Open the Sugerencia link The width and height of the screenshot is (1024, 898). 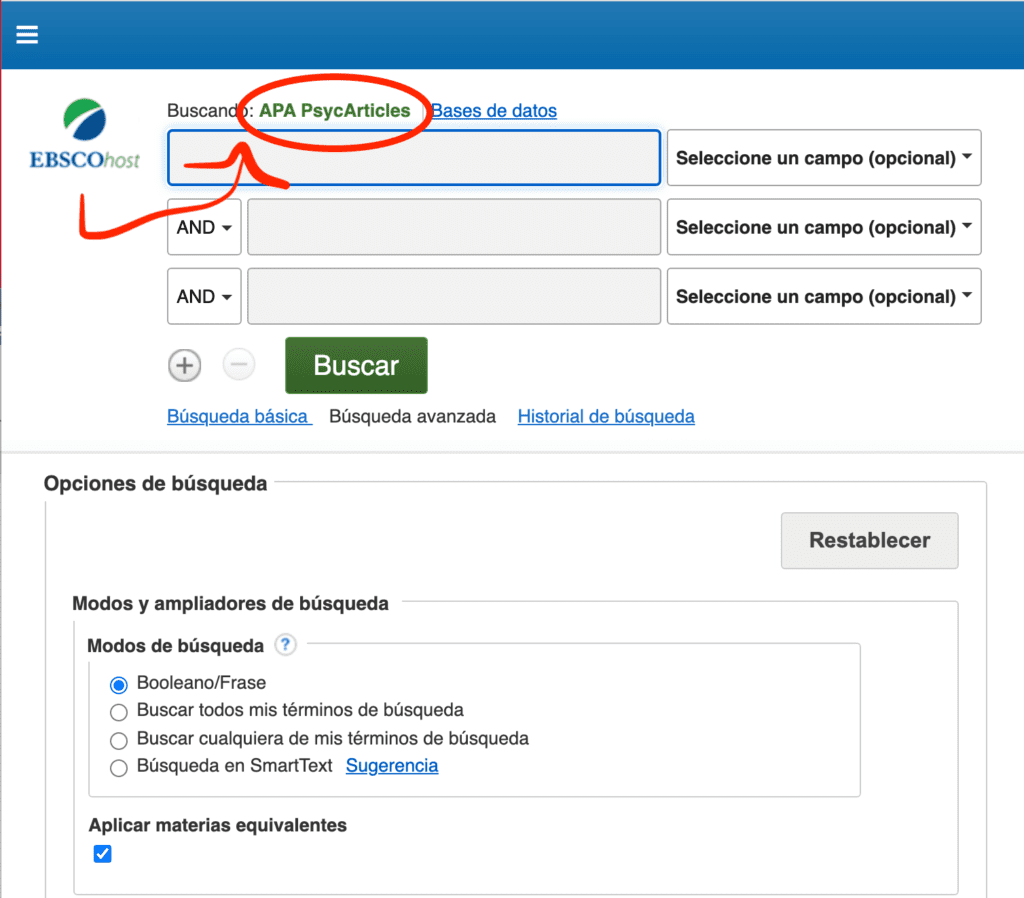point(392,765)
